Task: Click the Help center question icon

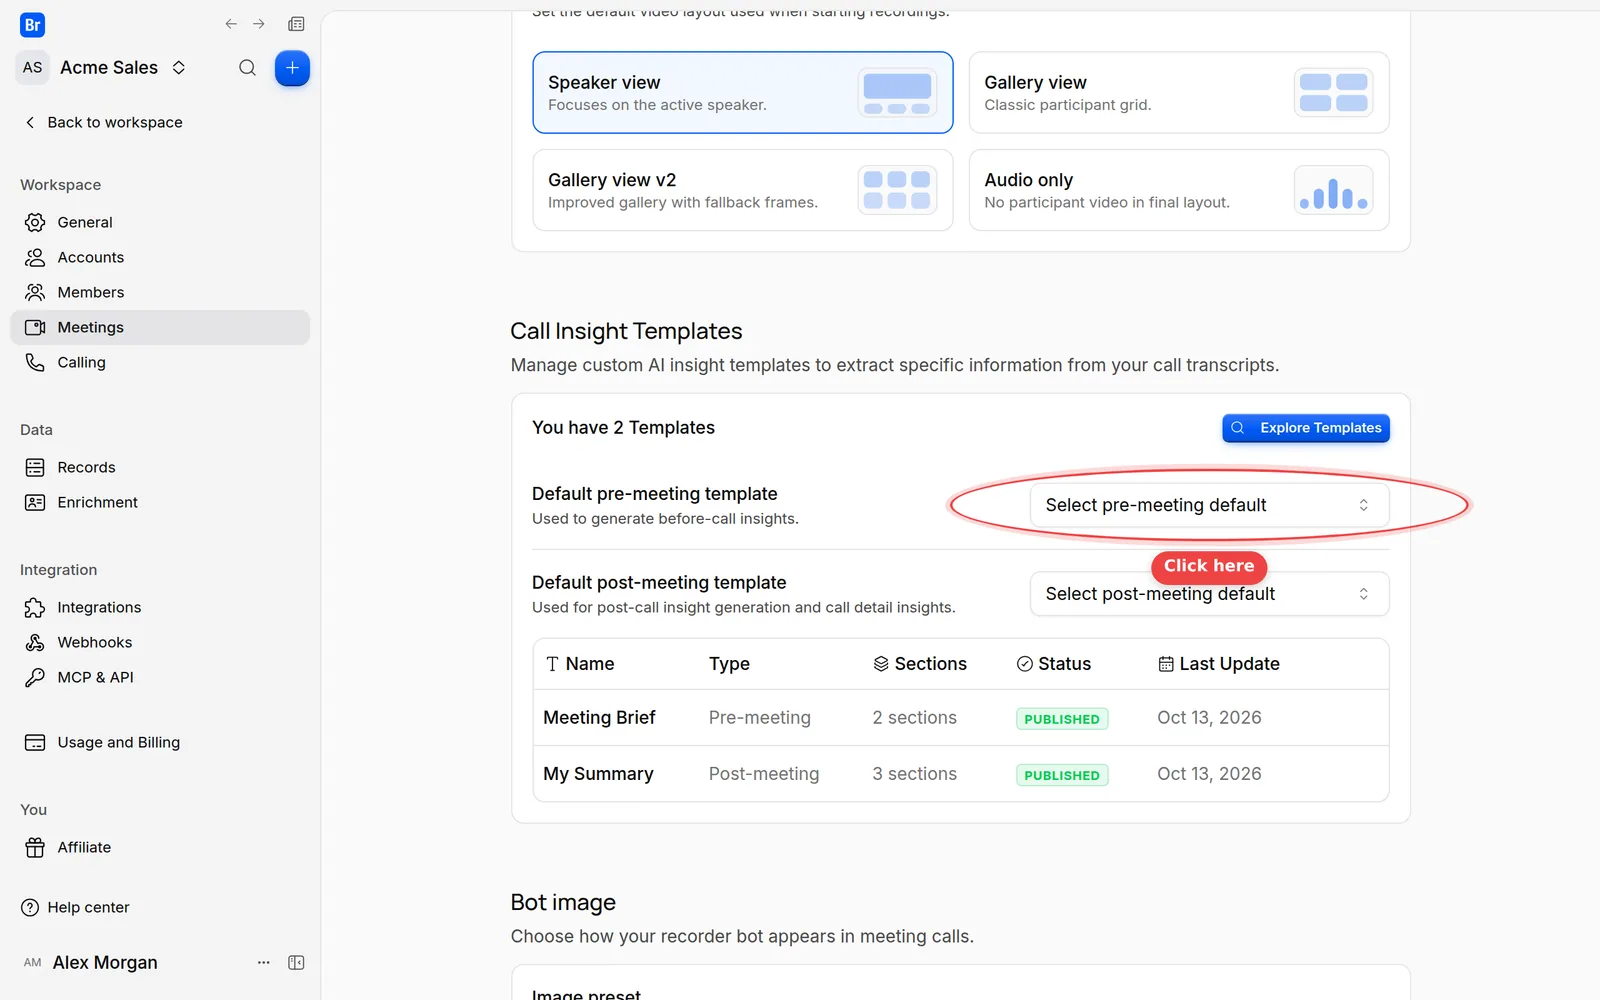Action: click(30, 907)
